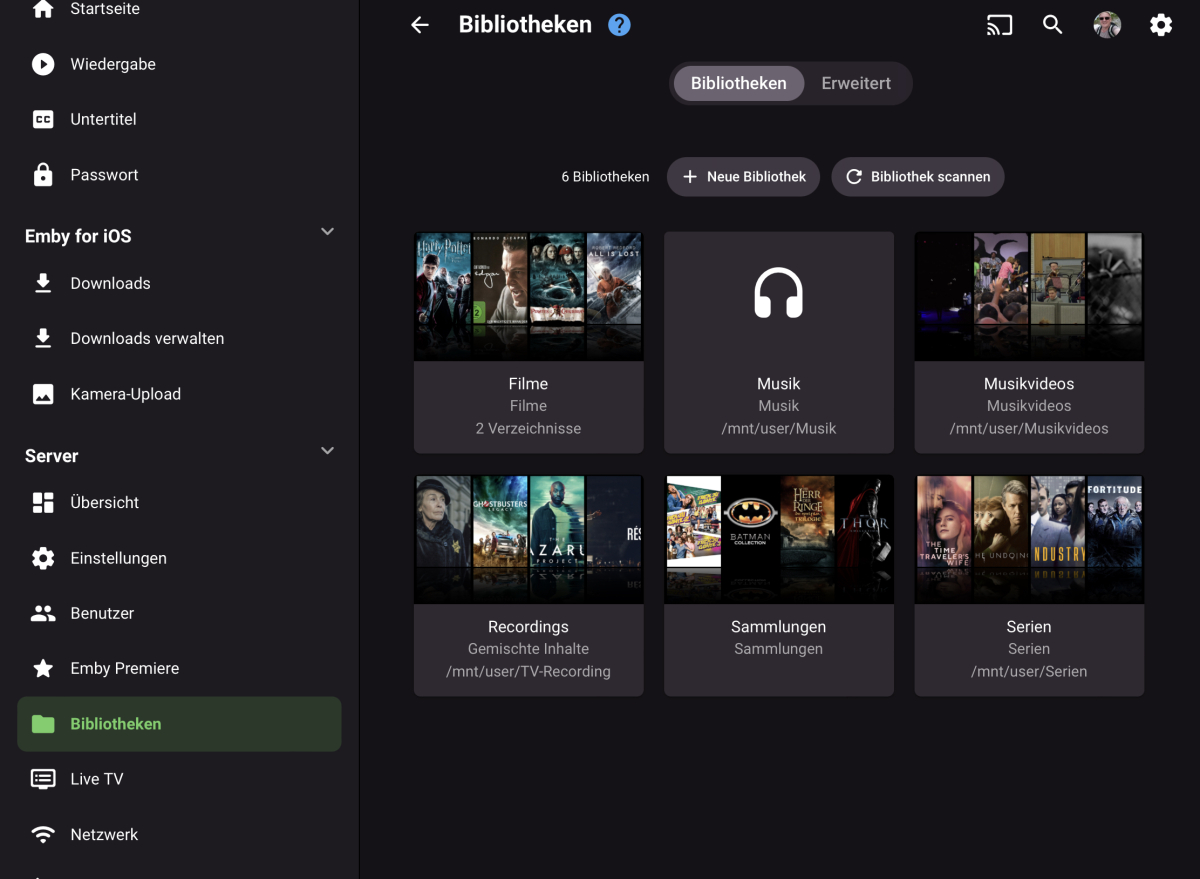
Task: Collapse the Emby for iOS section
Action: click(327, 232)
